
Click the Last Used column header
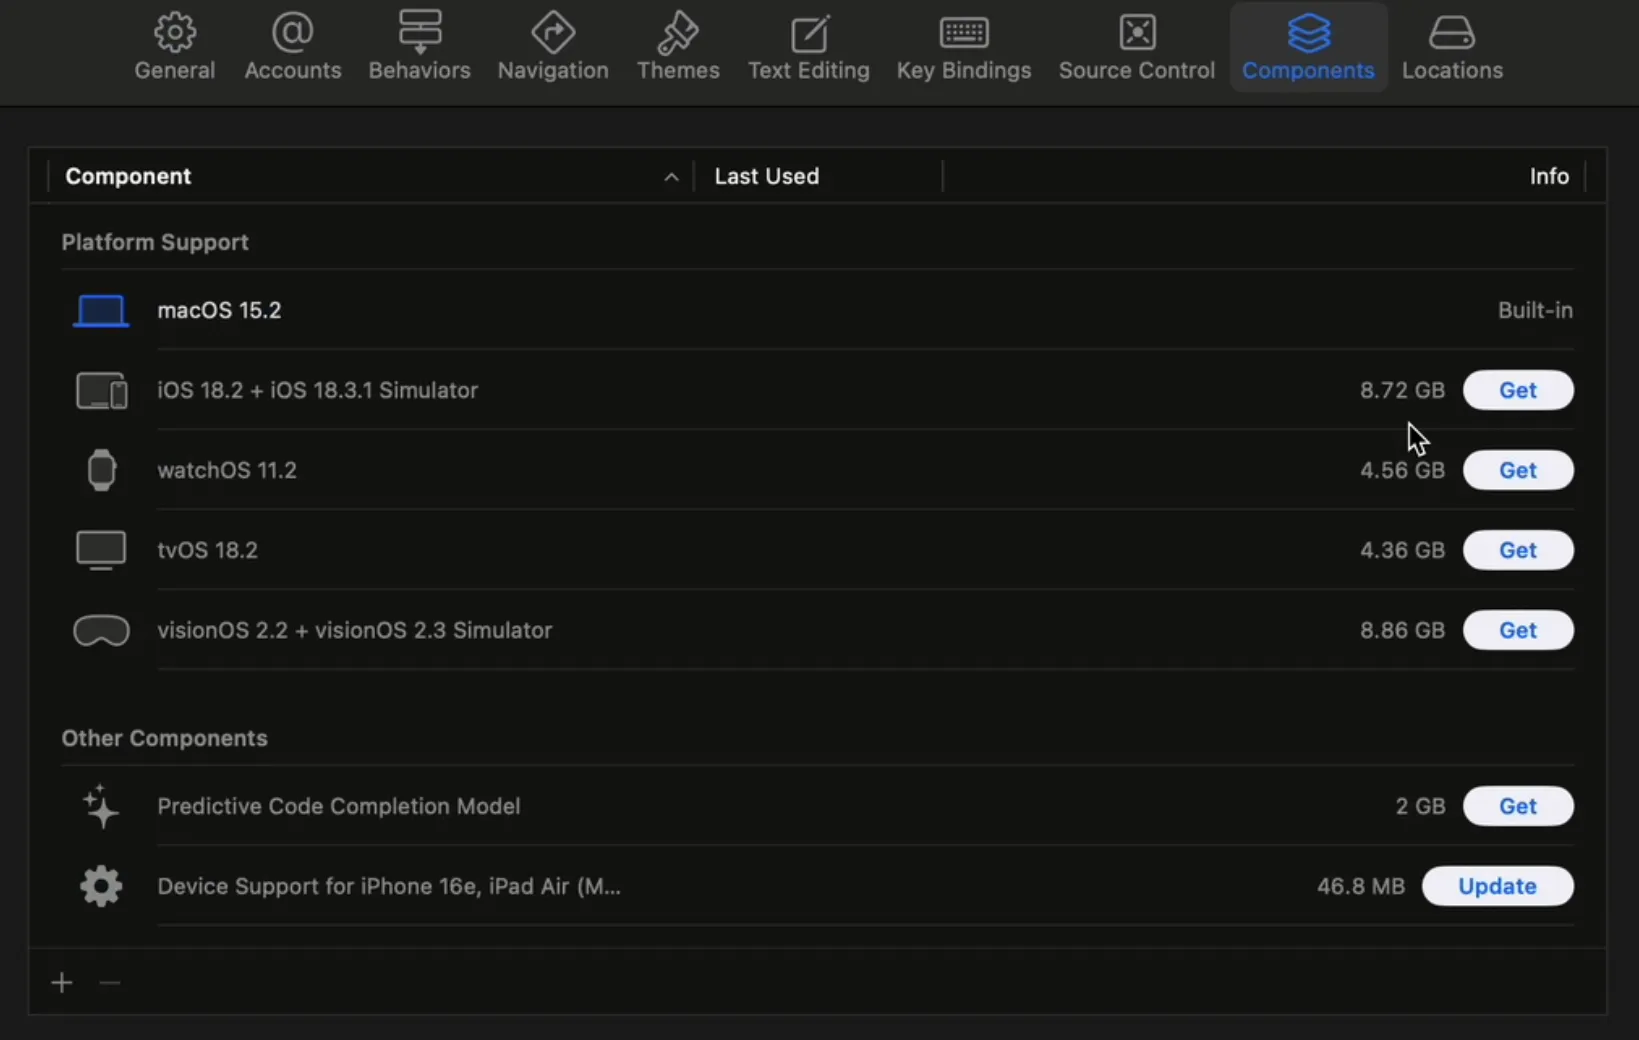(818, 176)
